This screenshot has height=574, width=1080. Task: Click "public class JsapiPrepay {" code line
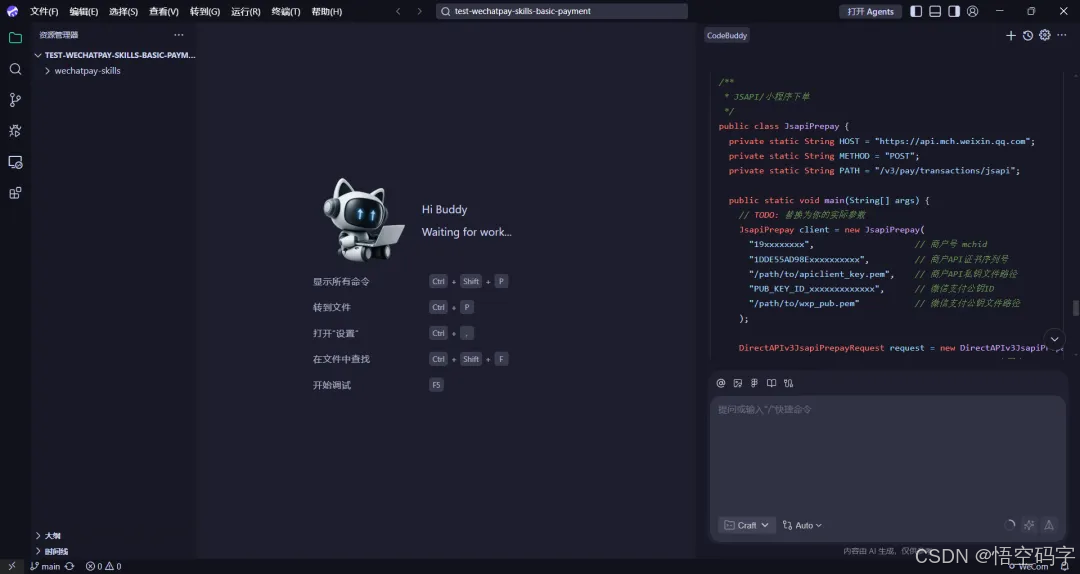pos(784,126)
